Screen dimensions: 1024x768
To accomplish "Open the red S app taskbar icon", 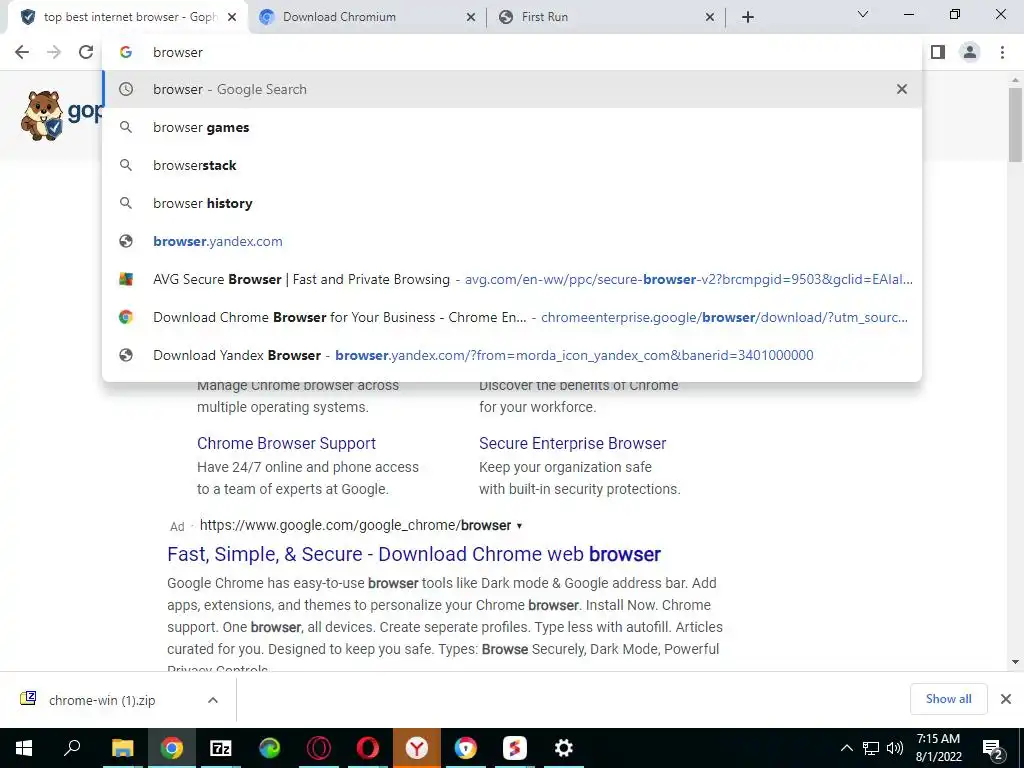I will pos(515,748).
